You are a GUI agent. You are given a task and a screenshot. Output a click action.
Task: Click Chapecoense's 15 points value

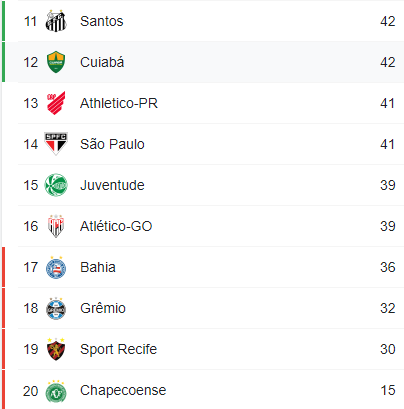pos(388,390)
